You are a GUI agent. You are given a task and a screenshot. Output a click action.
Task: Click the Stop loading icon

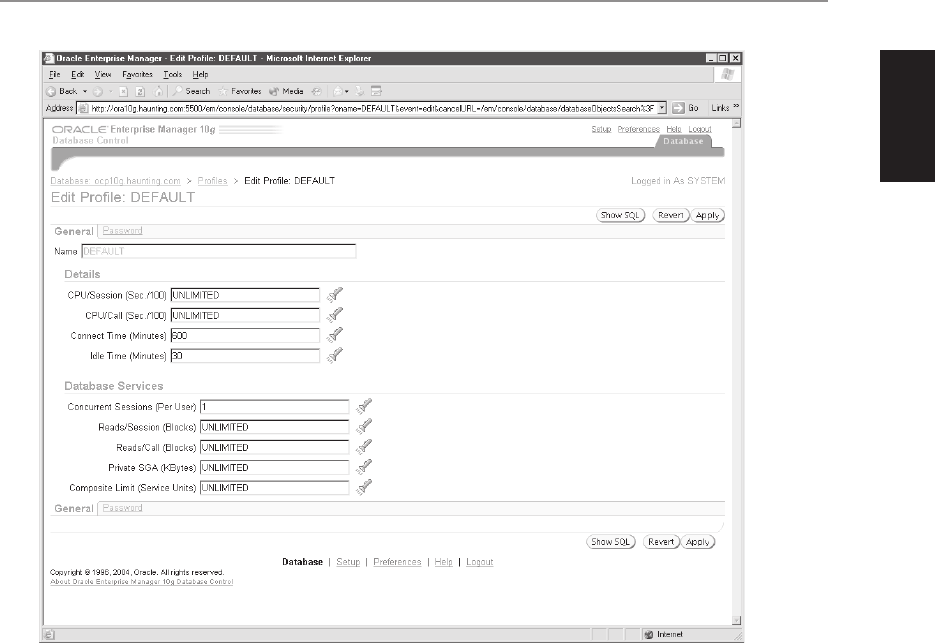123,91
